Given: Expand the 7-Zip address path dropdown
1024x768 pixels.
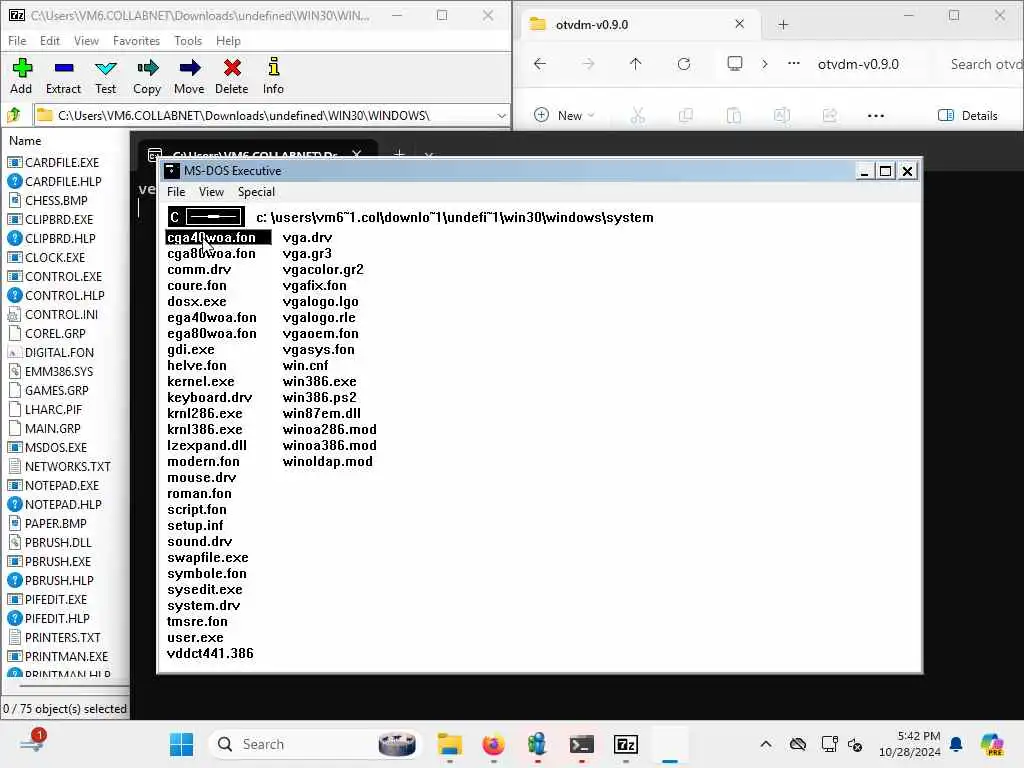Looking at the screenshot, I should (501, 116).
